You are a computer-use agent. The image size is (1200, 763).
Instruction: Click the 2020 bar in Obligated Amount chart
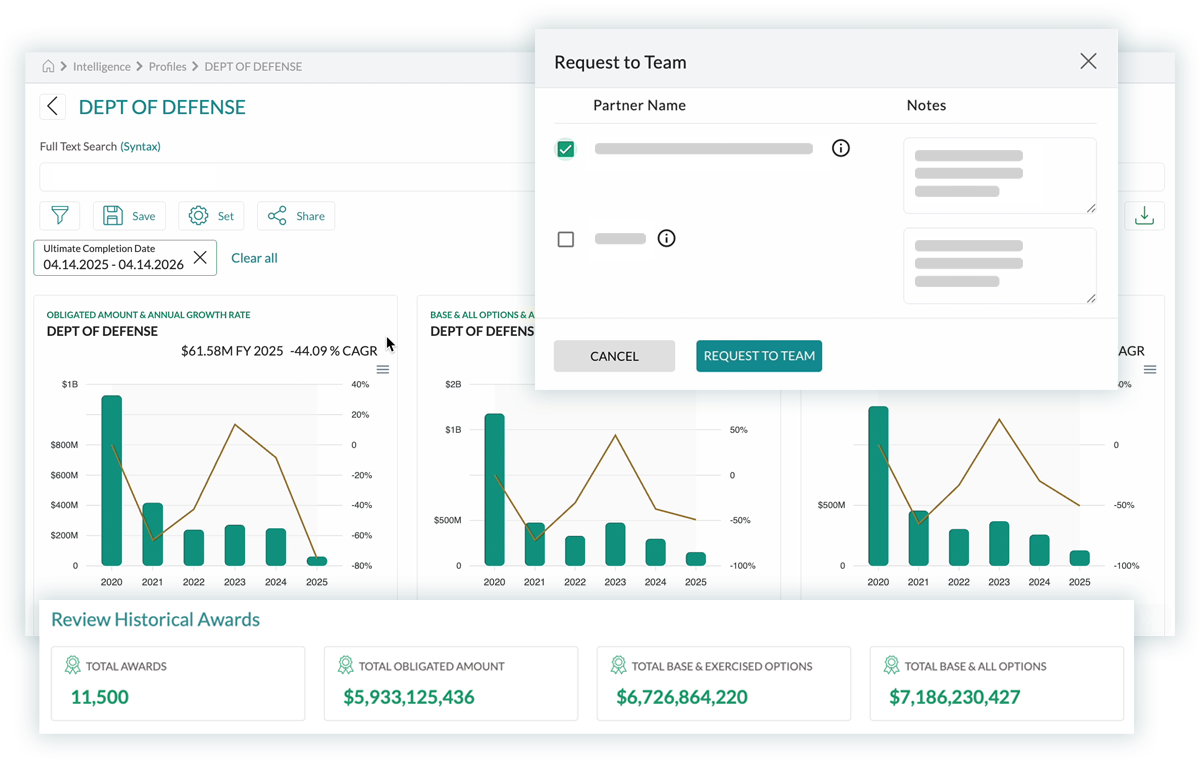pyautogui.click(x=112, y=481)
